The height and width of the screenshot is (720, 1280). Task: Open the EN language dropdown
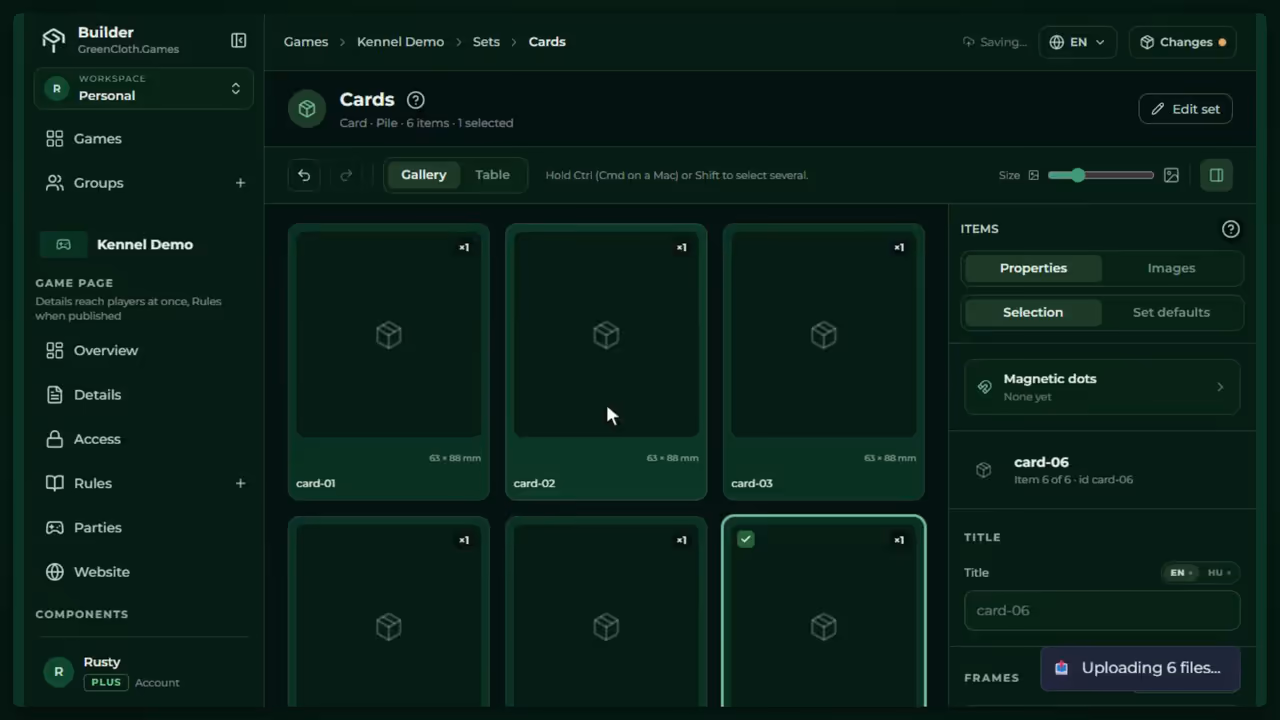[x=1078, y=42]
